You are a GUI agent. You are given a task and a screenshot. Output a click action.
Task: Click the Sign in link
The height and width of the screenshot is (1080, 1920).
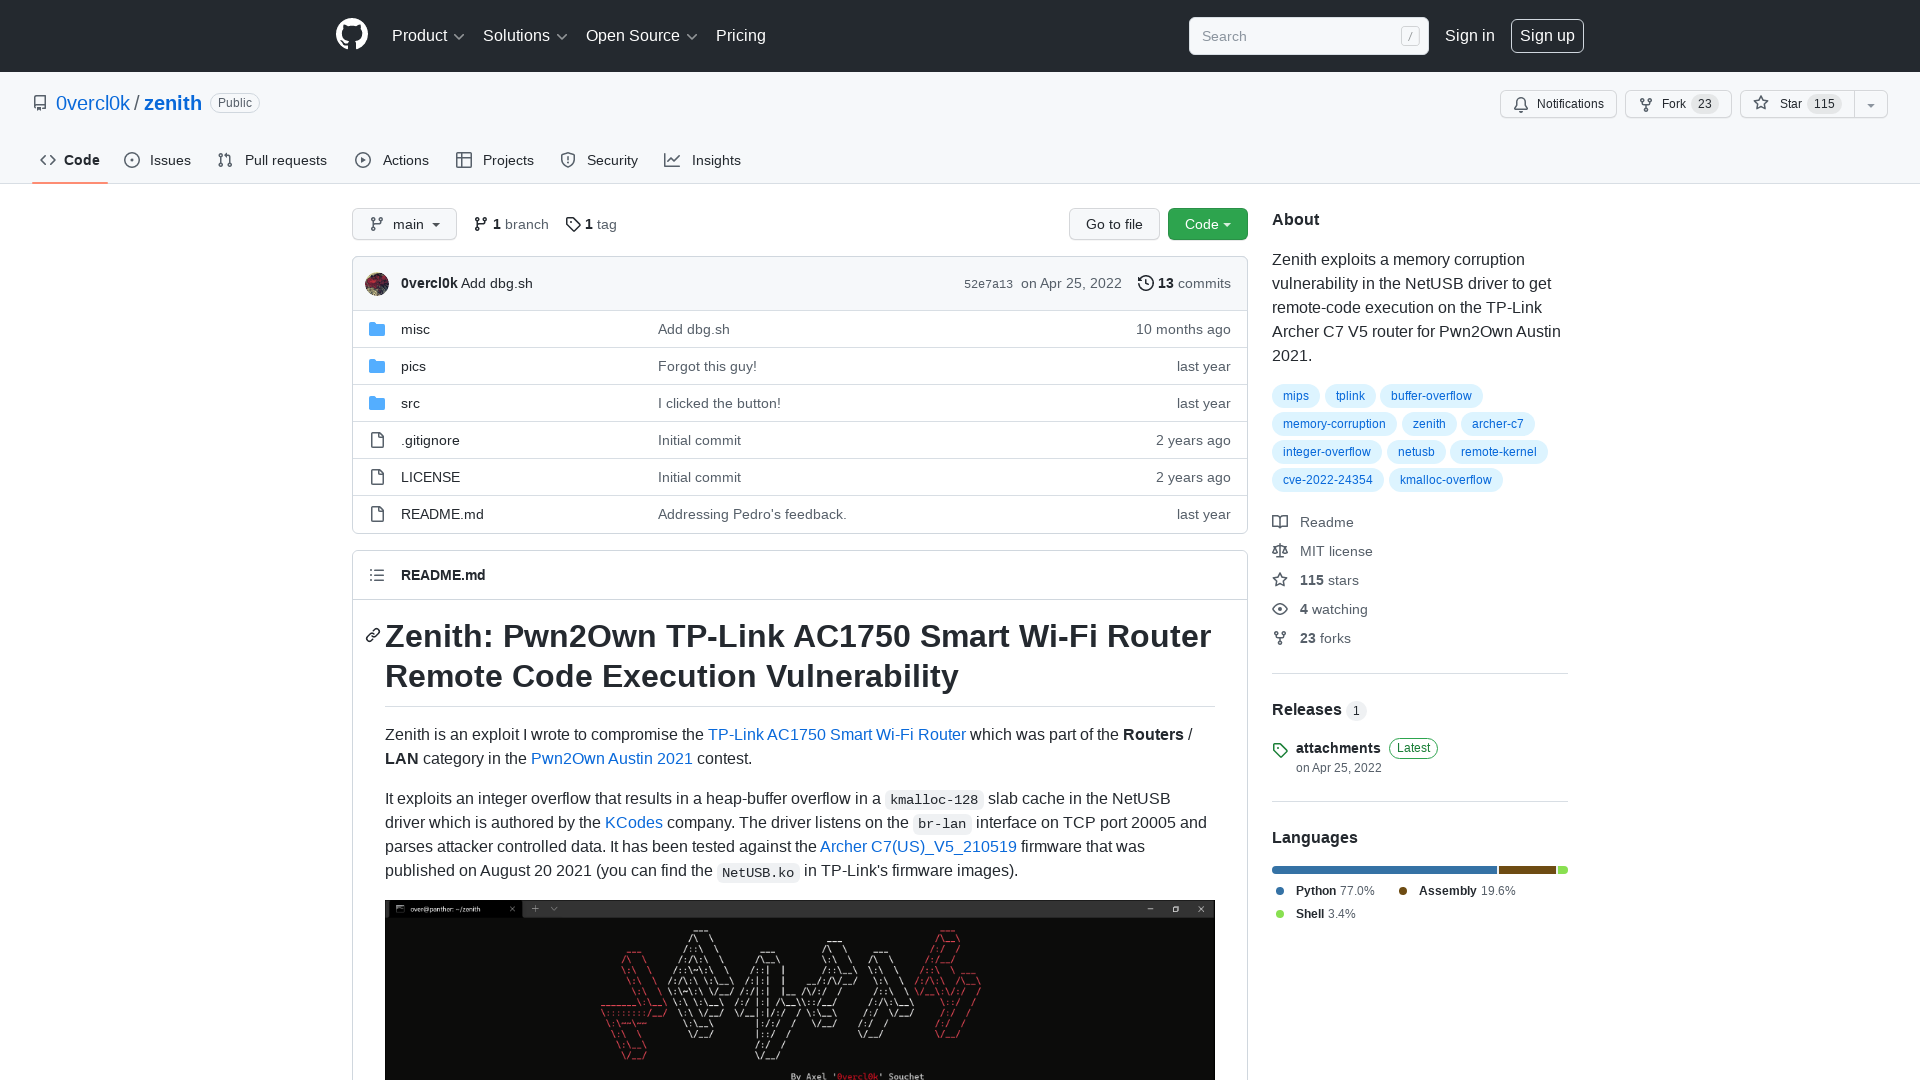tap(1469, 36)
